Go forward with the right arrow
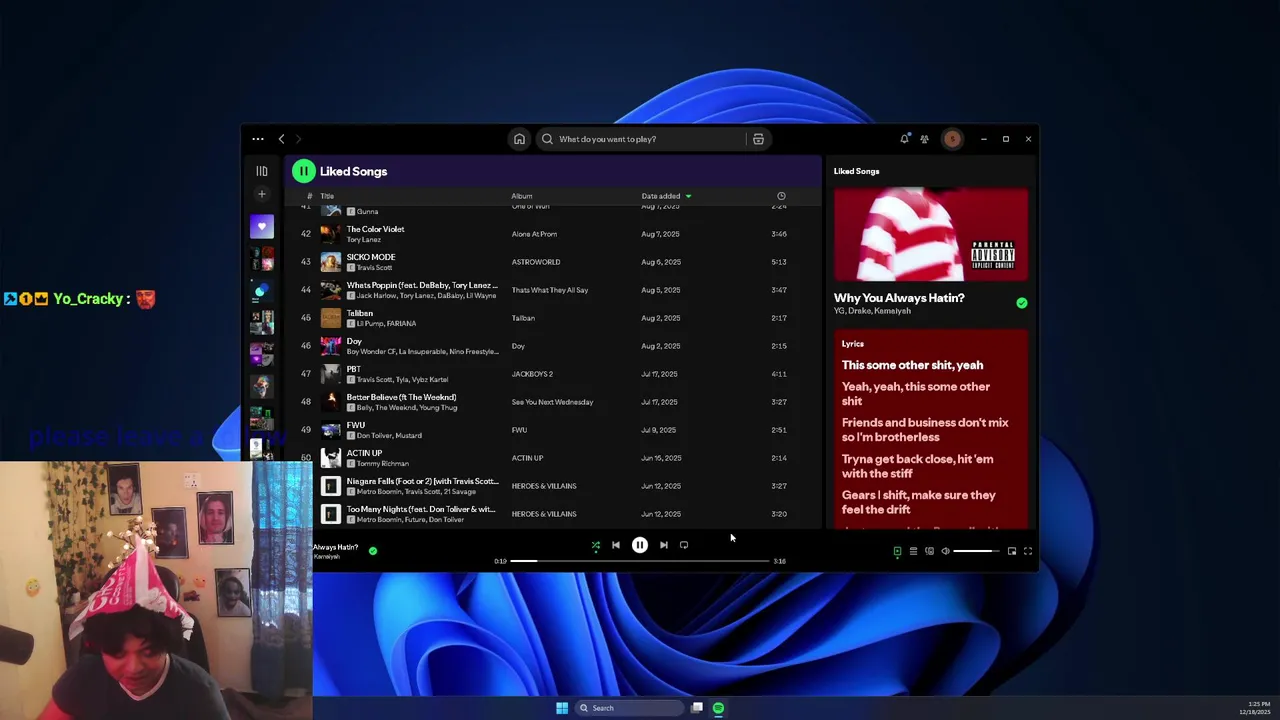The height and width of the screenshot is (720, 1280). tap(298, 139)
